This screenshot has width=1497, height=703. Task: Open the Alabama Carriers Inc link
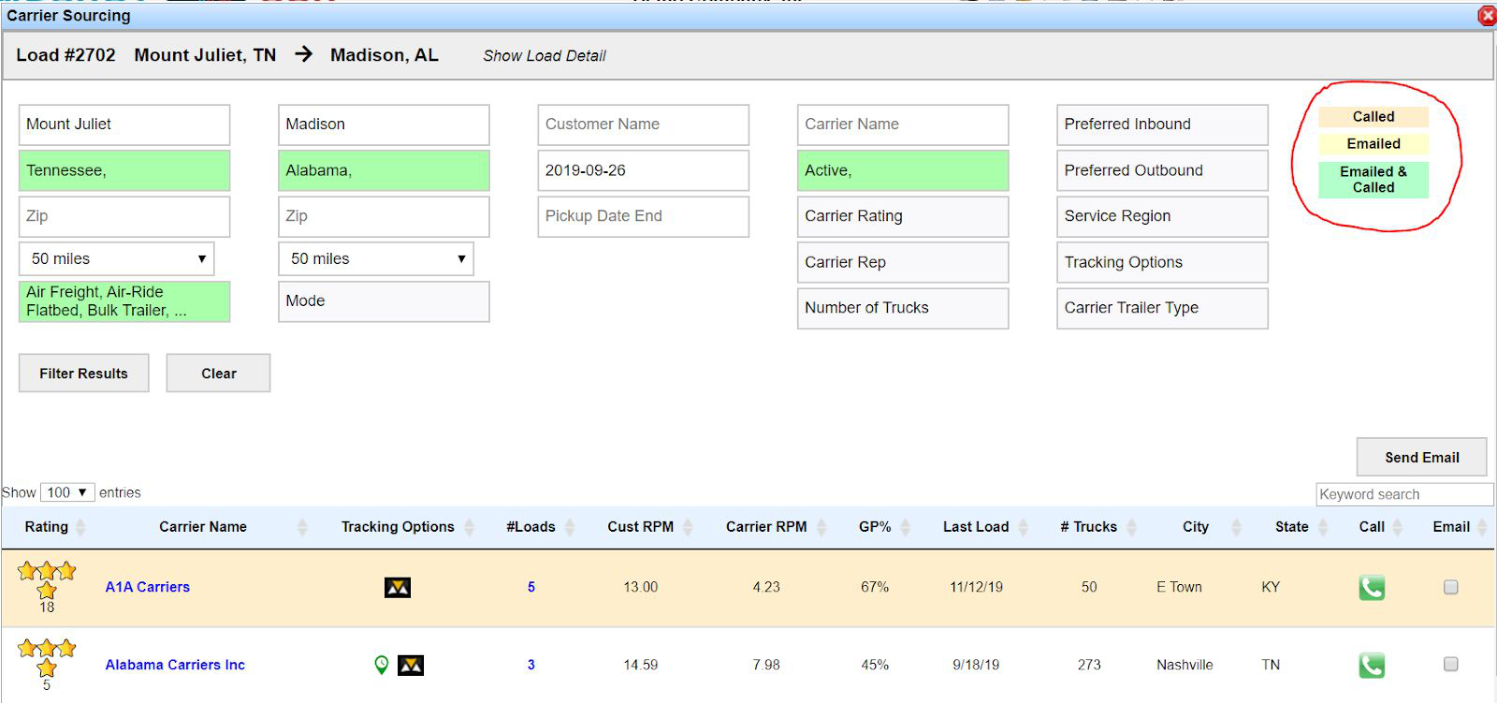175,665
